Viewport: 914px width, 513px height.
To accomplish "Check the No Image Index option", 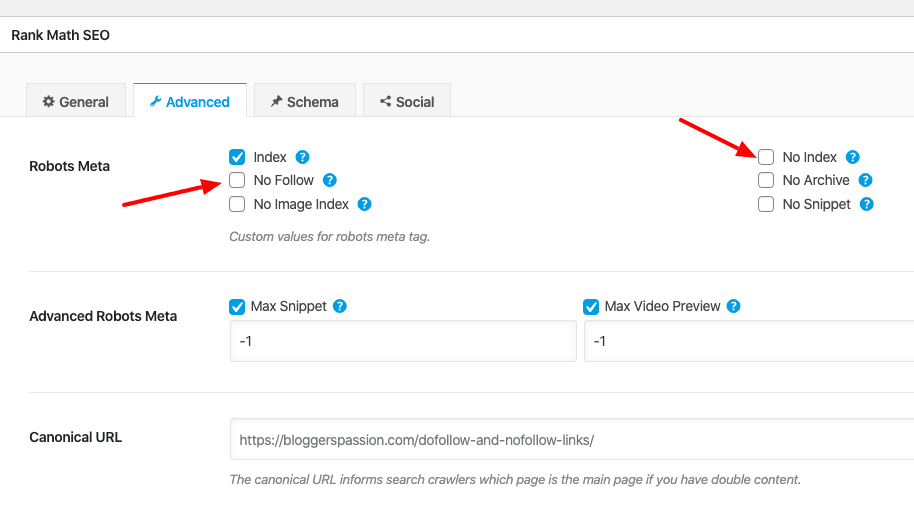I will coord(237,204).
